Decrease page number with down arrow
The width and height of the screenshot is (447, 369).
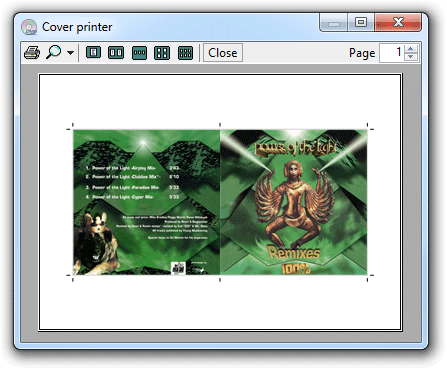[411, 57]
